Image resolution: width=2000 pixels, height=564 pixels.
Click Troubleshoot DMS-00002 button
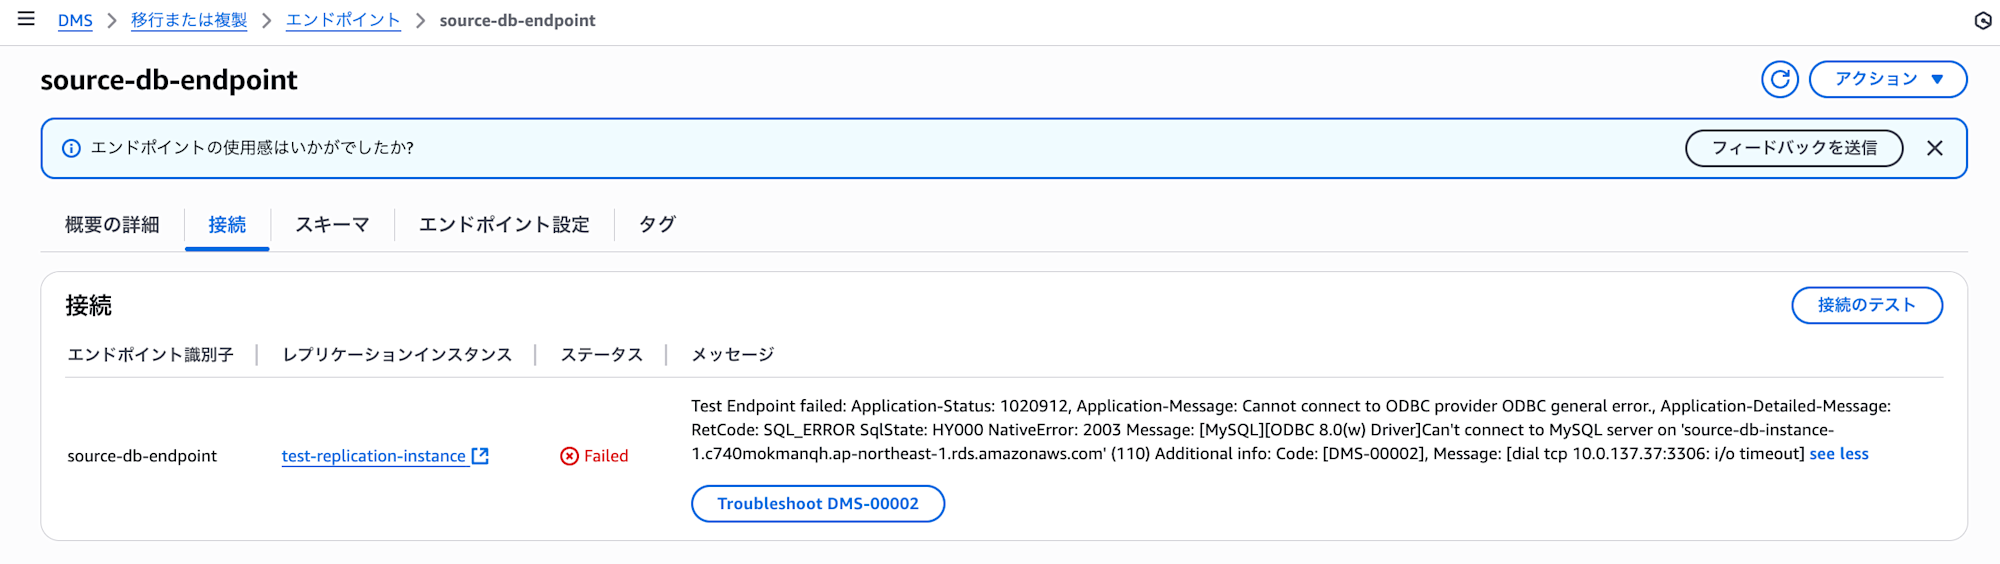(x=818, y=504)
